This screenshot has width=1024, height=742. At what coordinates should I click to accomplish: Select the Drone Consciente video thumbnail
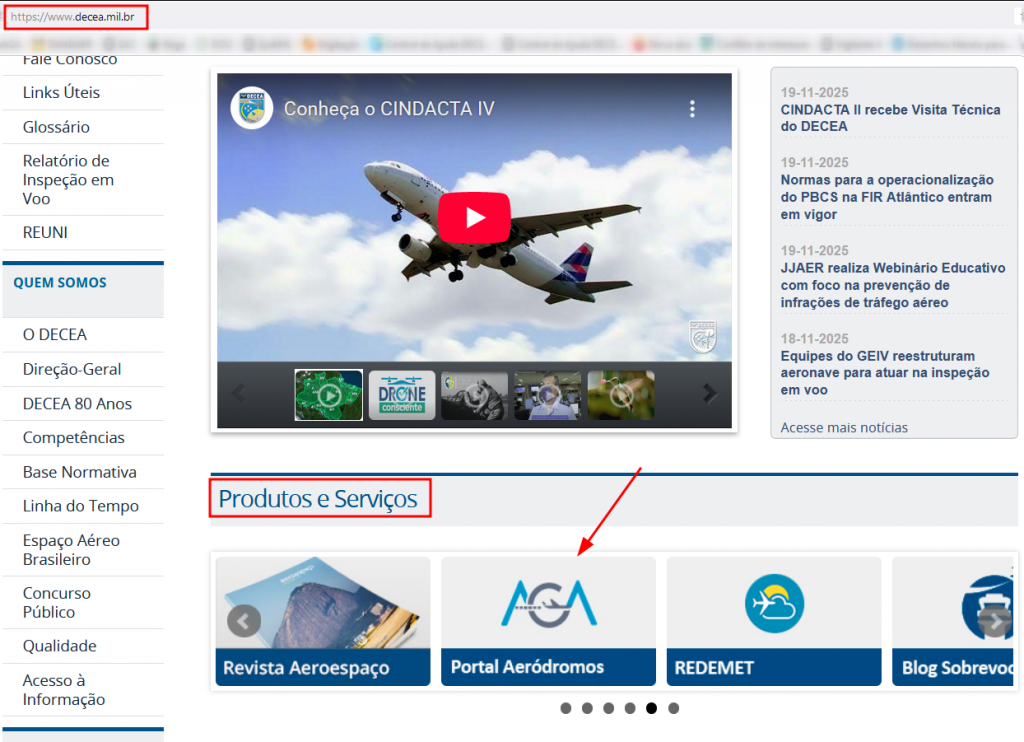click(x=402, y=395)
